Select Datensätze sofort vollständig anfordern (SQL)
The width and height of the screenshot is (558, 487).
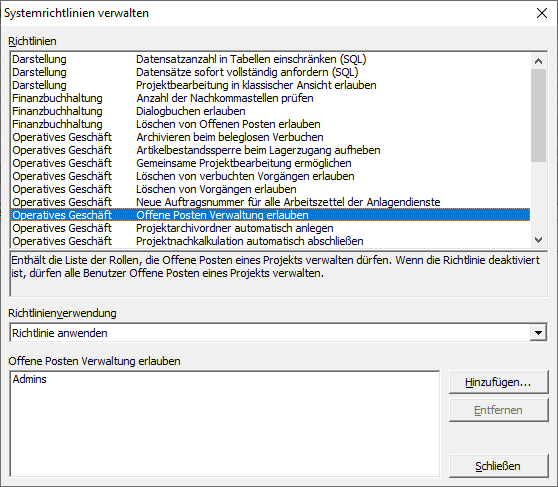(270, 72)
